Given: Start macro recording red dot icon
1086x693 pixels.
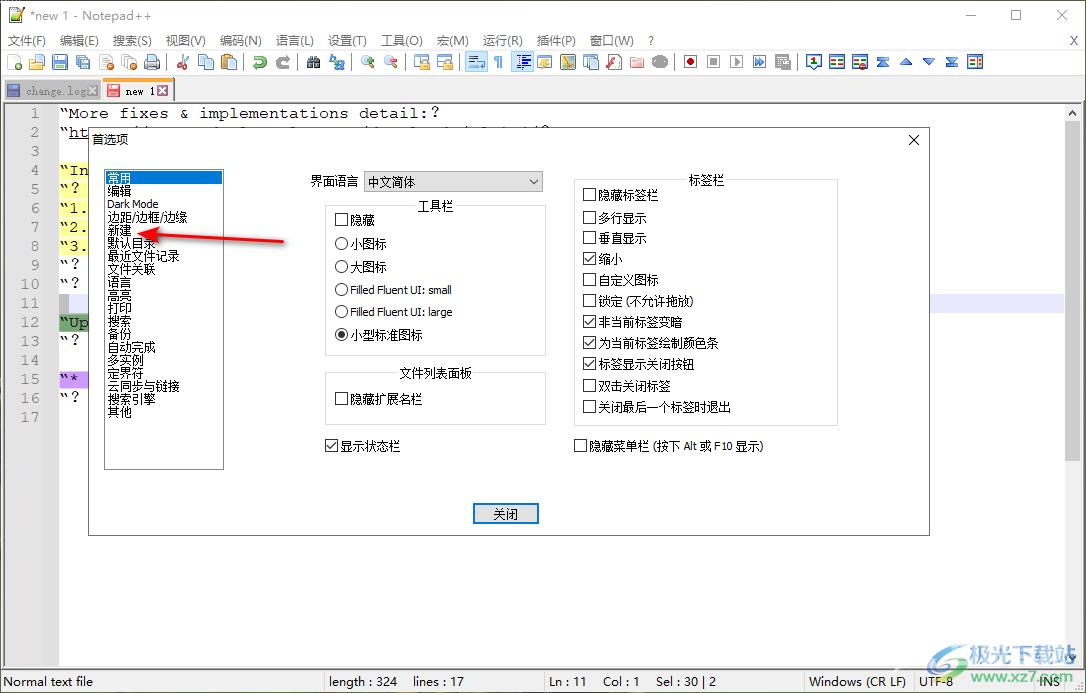Looking at the screenshot, I should (x=690, y=62).
